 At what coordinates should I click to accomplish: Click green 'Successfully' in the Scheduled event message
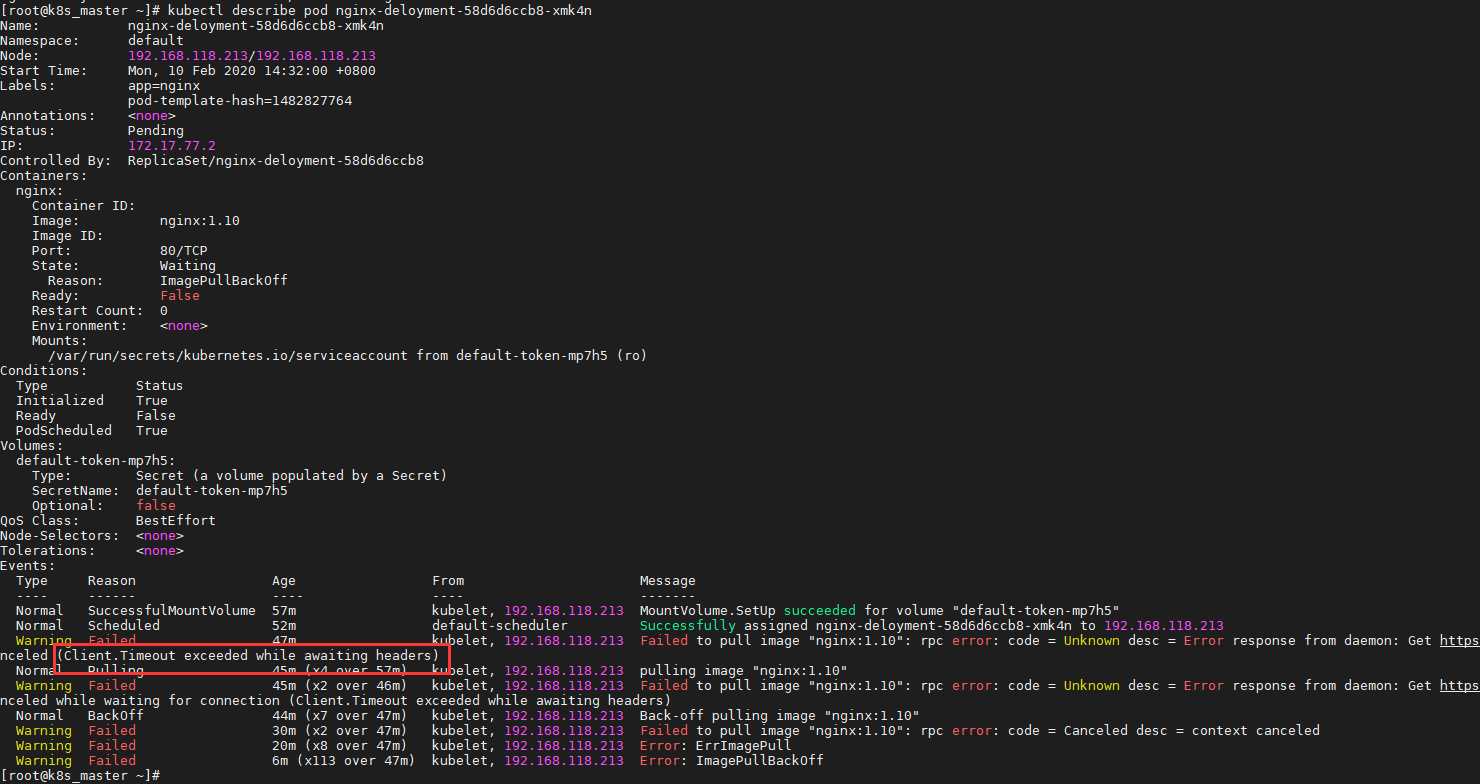[x=688, y=625]
